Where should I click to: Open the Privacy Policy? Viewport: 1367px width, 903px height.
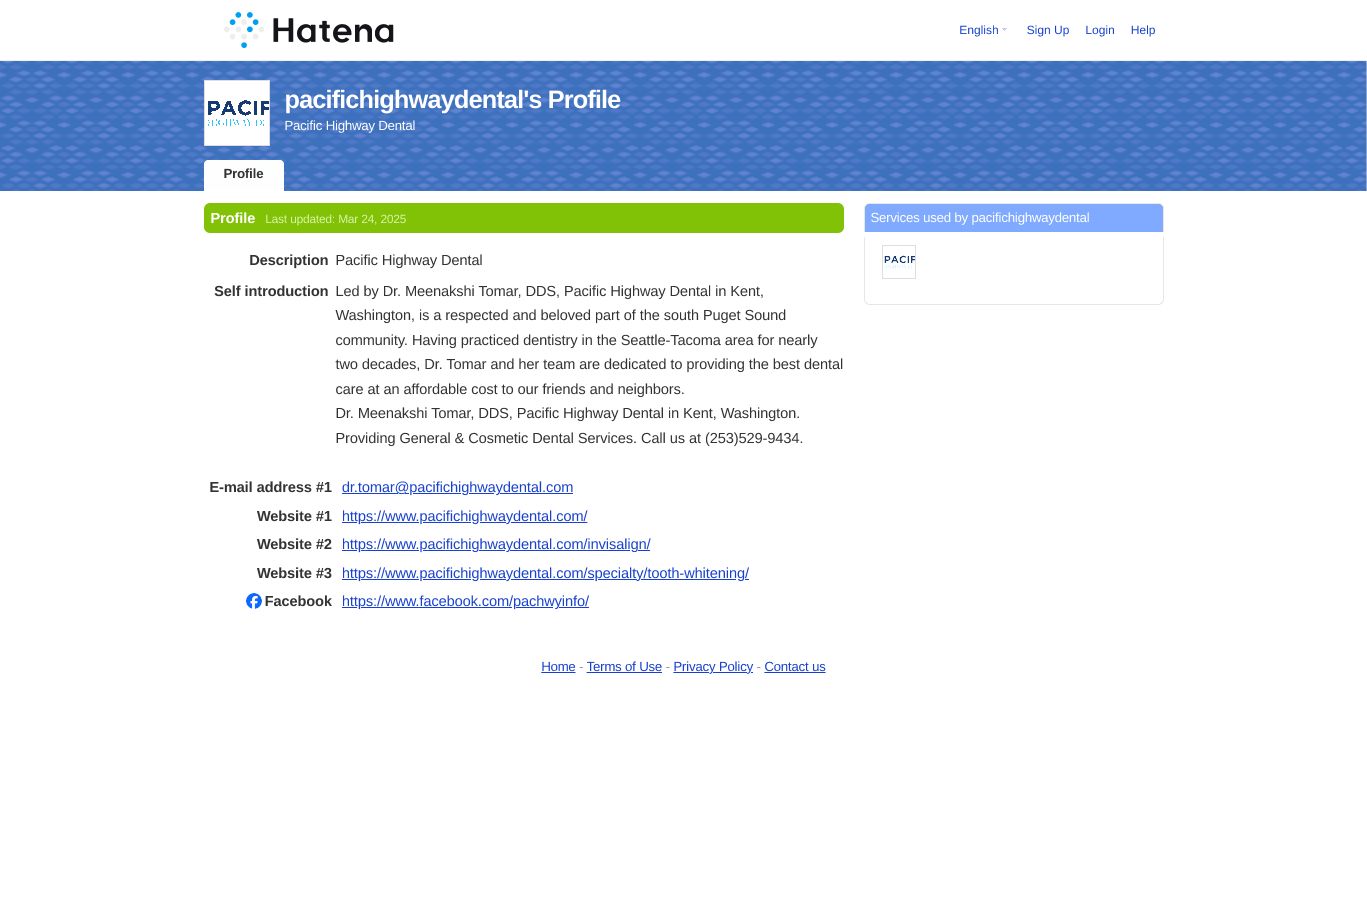713,667
